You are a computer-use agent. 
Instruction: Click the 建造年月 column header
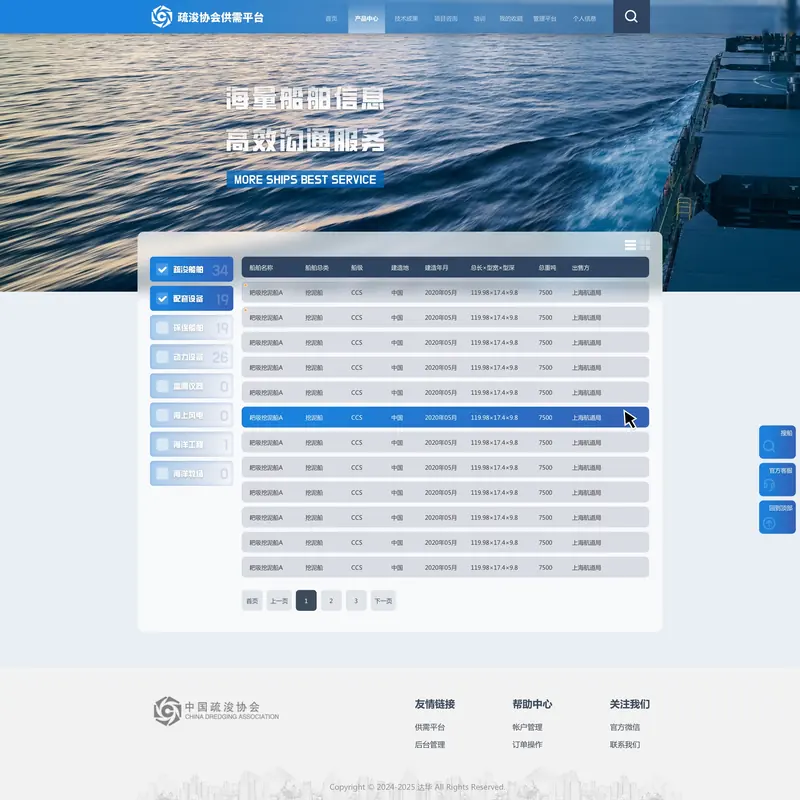click(x=436, y=268)
